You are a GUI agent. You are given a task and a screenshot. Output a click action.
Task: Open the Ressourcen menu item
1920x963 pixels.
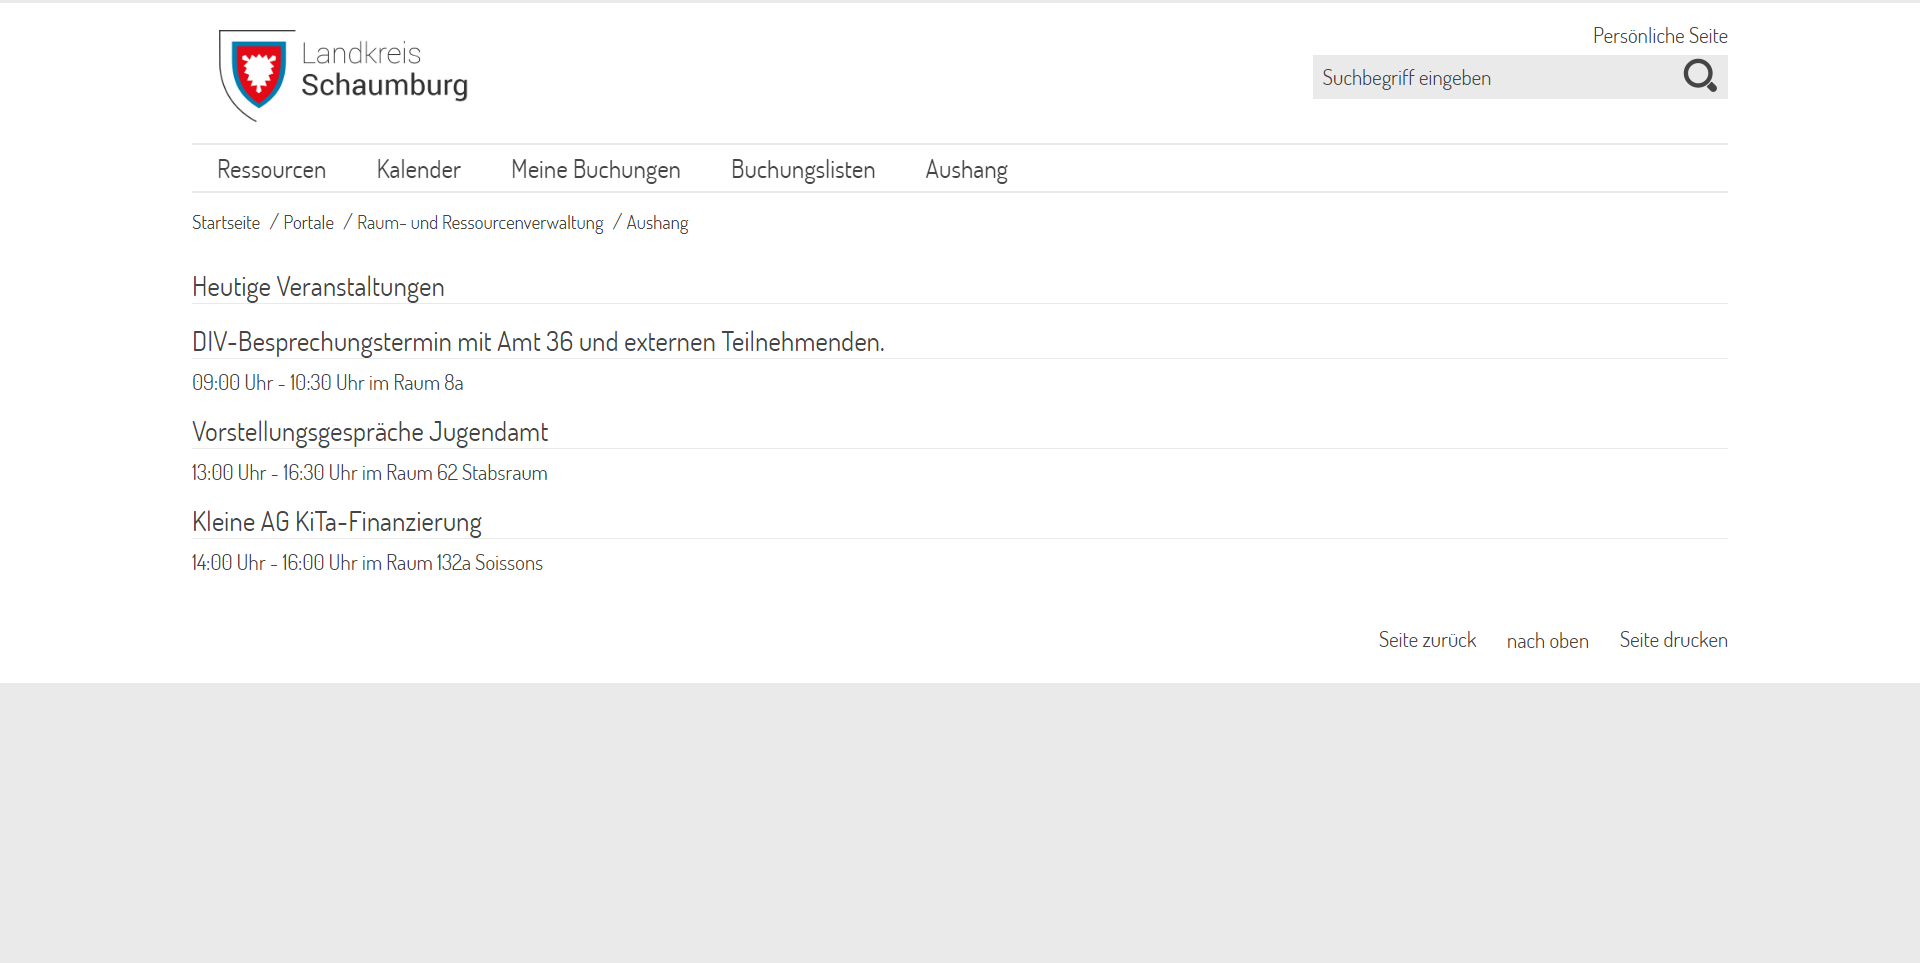(271, 170)
